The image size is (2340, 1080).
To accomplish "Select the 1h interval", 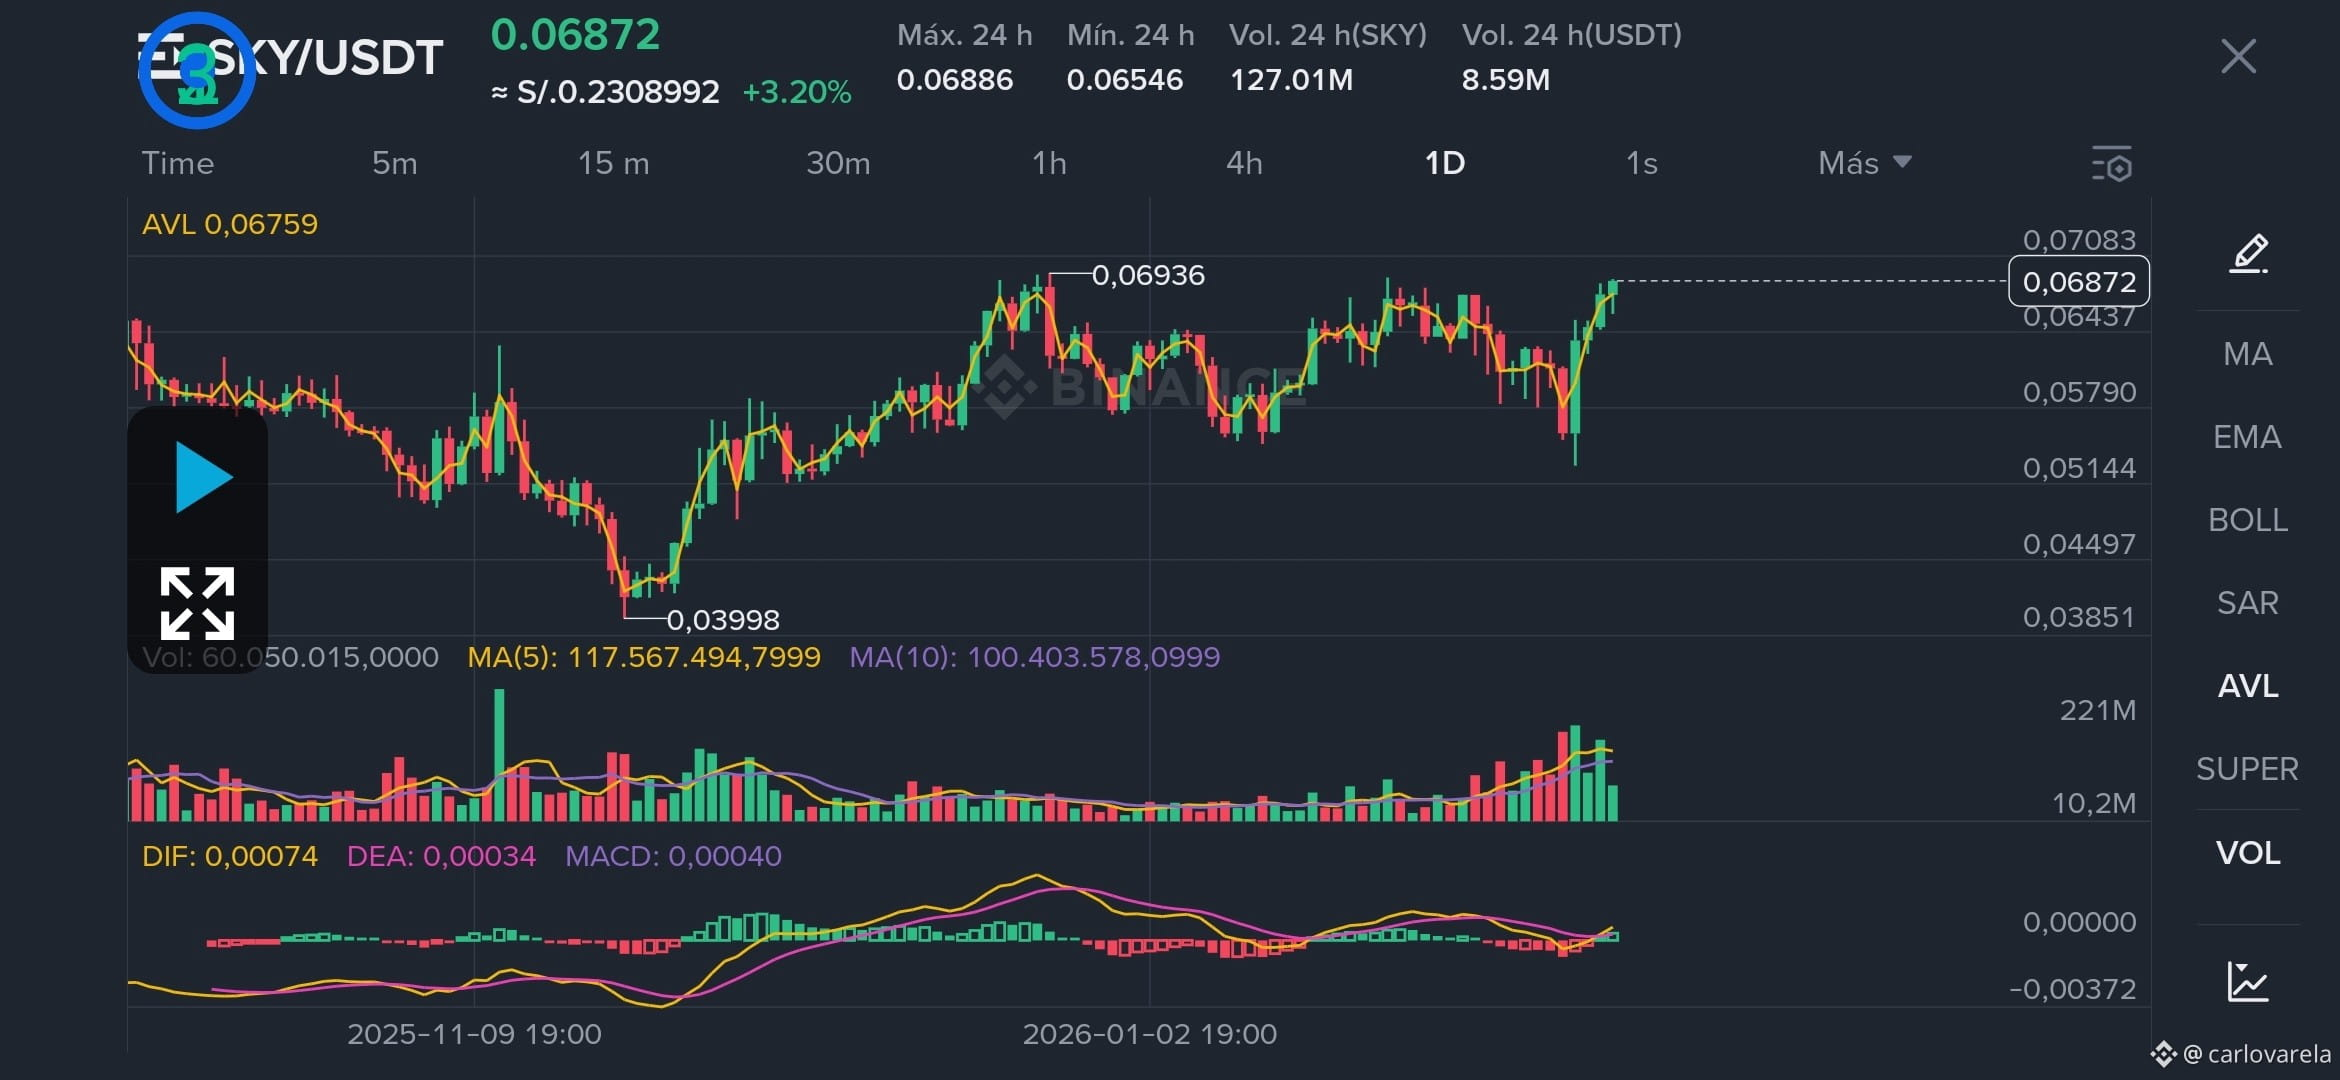I will [1049, 163].
